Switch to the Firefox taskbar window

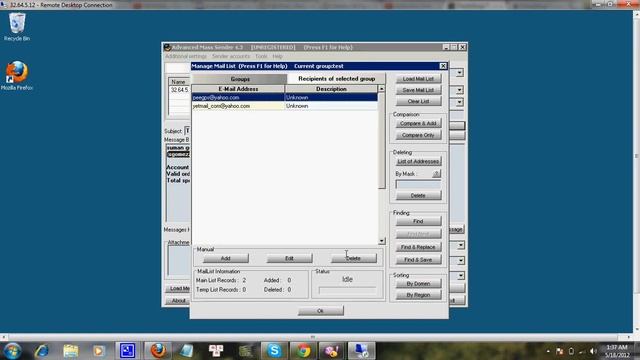(158, 351)
